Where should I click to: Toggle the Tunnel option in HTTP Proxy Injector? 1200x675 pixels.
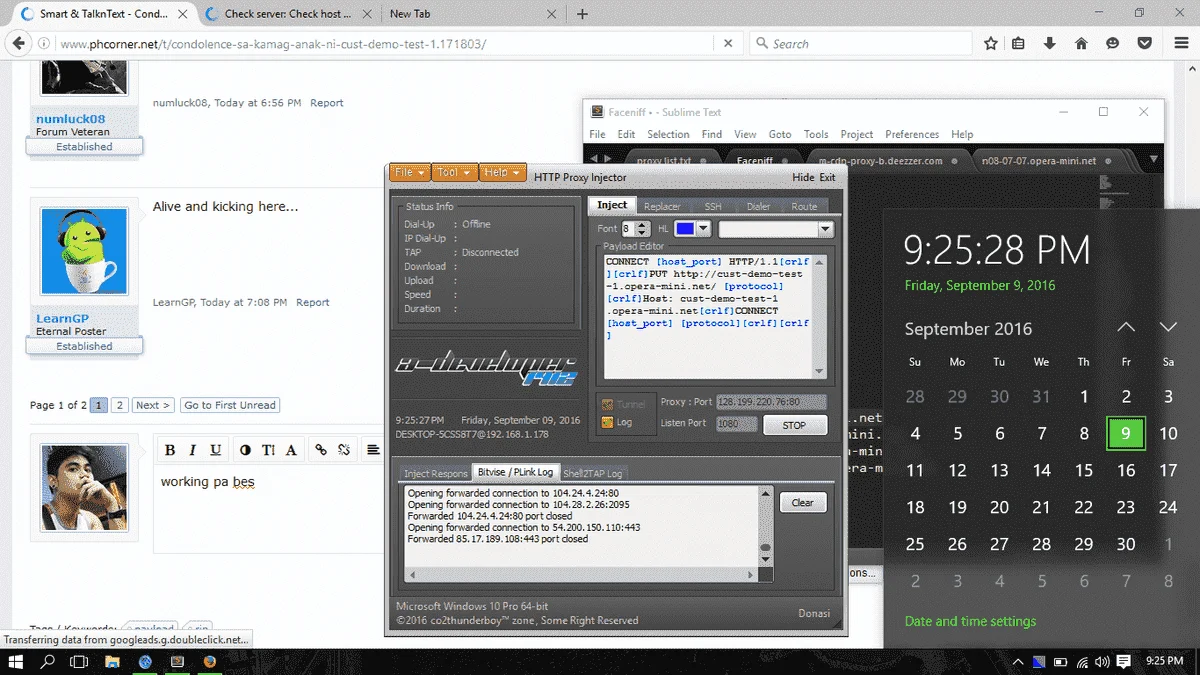(623, 404)
